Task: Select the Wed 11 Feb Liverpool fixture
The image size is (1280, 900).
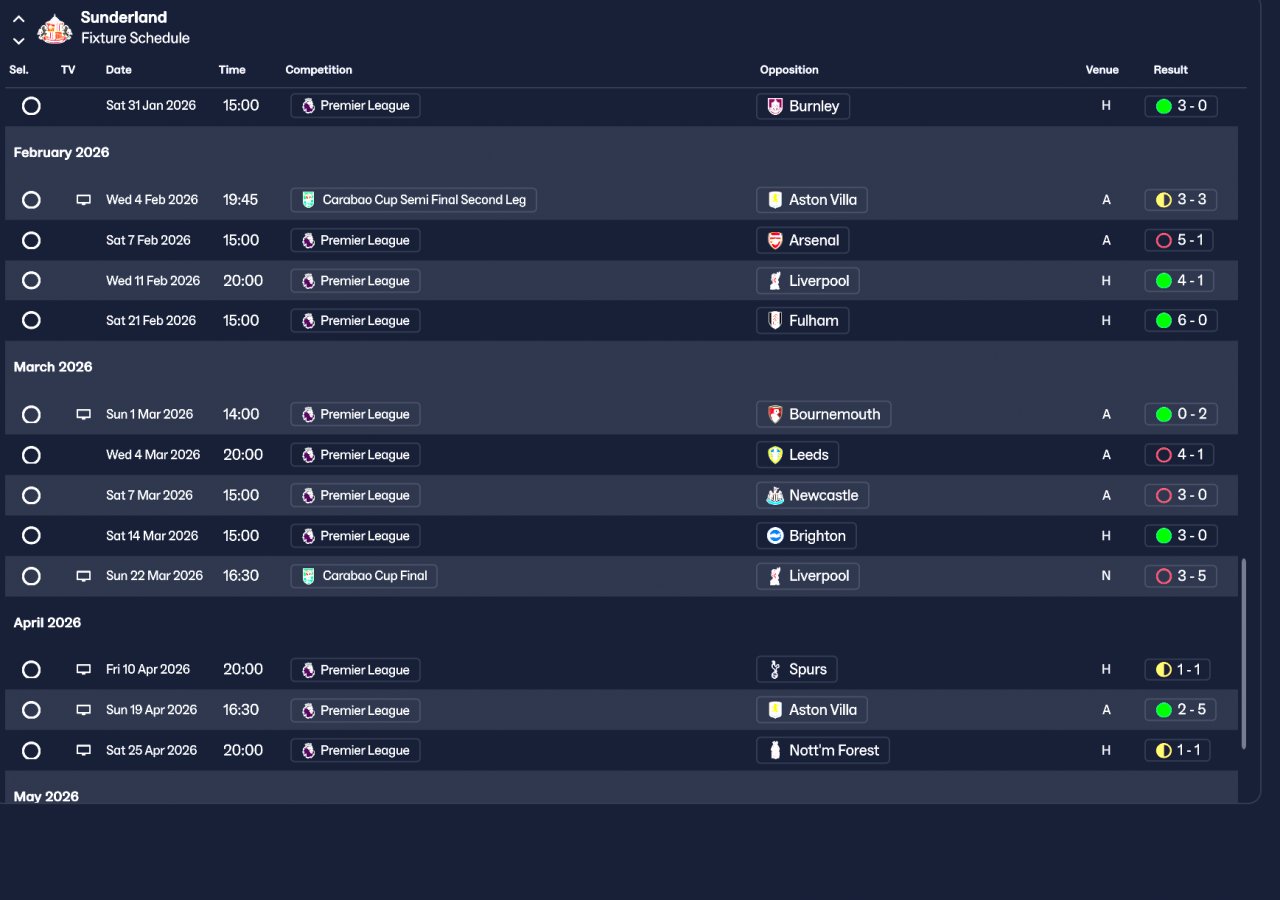Action: [x=31, y=281]
